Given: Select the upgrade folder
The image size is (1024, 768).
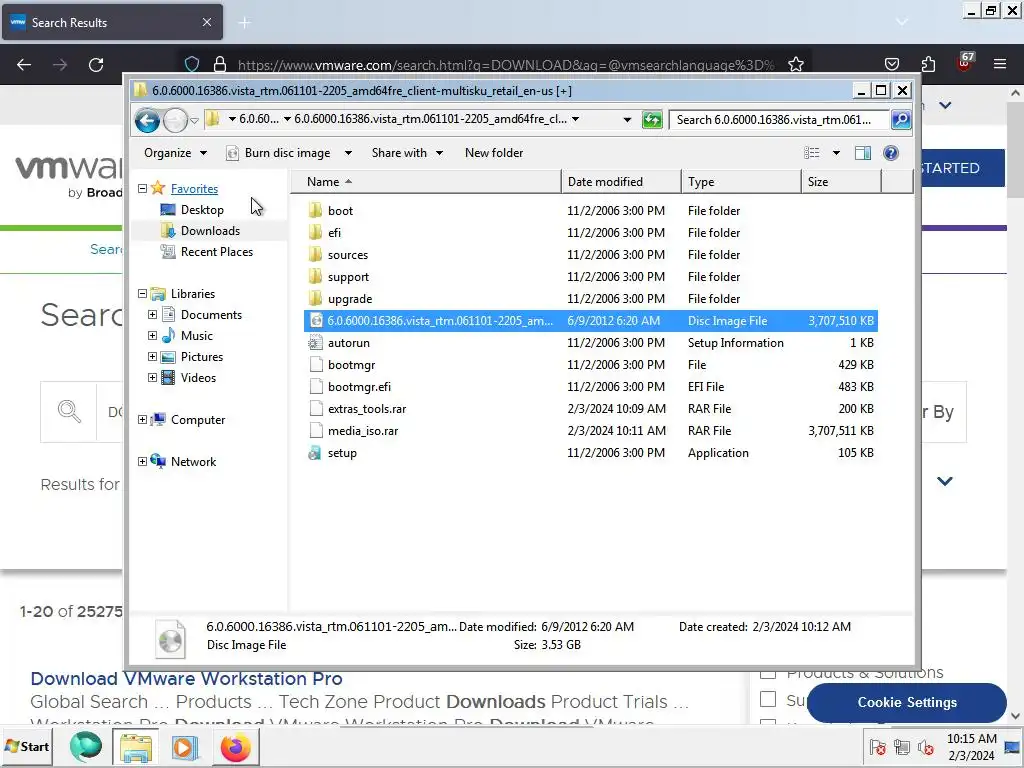Looking at the screenshot, I should coord(591,298).
